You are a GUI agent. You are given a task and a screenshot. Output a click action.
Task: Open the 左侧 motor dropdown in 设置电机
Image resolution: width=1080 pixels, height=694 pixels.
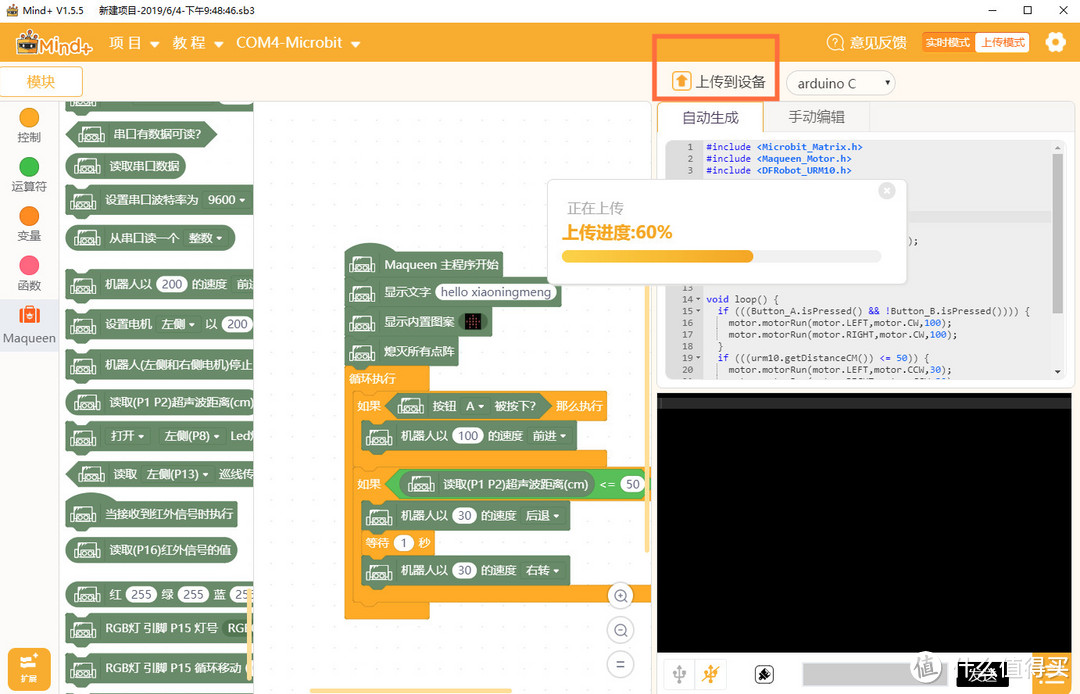(x=178, y=324)
